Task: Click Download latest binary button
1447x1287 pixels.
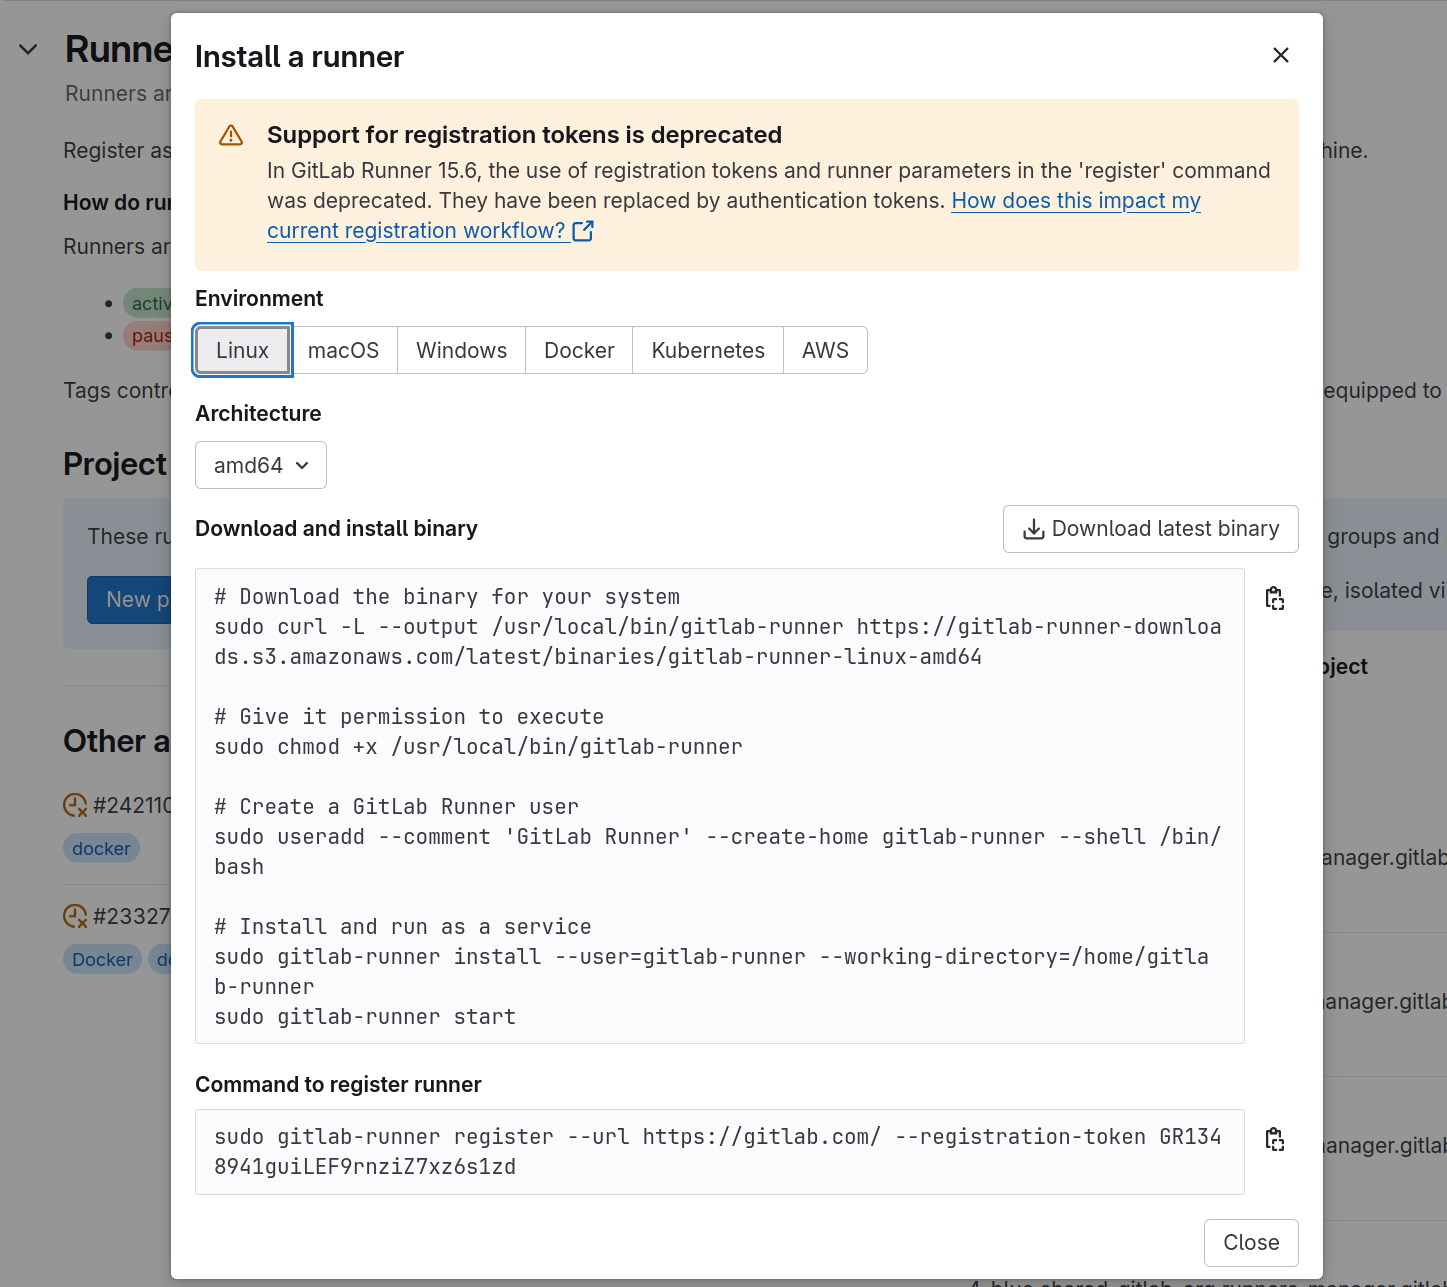Action: pos(1150,529)
